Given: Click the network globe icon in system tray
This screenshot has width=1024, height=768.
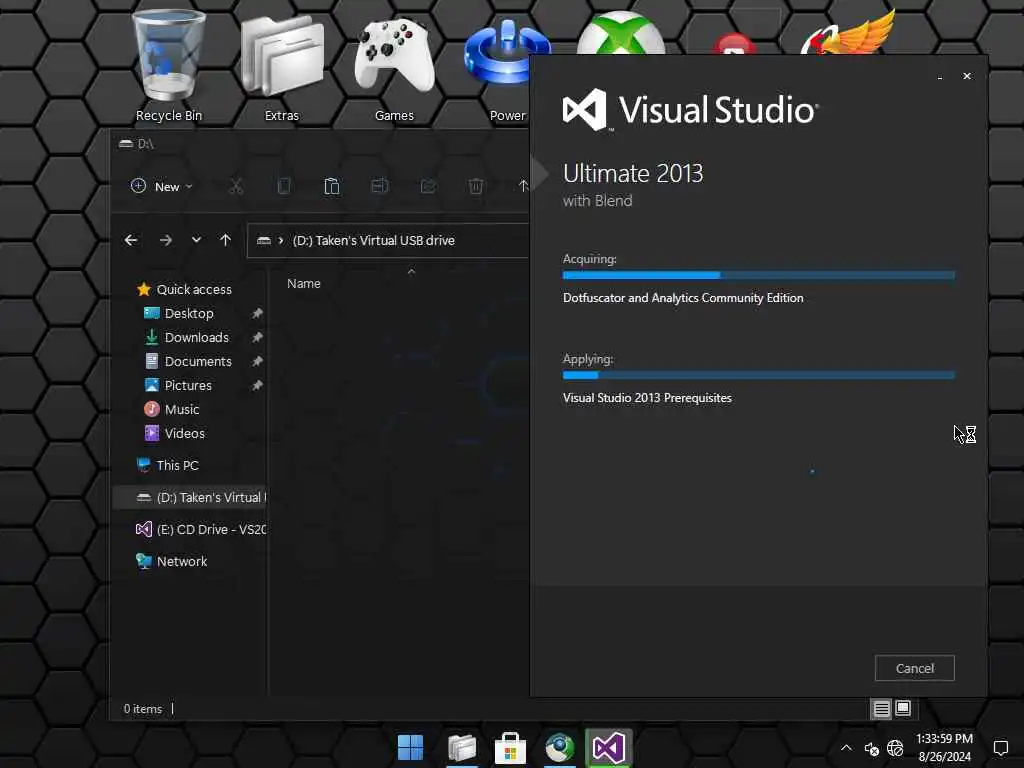Looking at the screenshot, I should (895, 748).
